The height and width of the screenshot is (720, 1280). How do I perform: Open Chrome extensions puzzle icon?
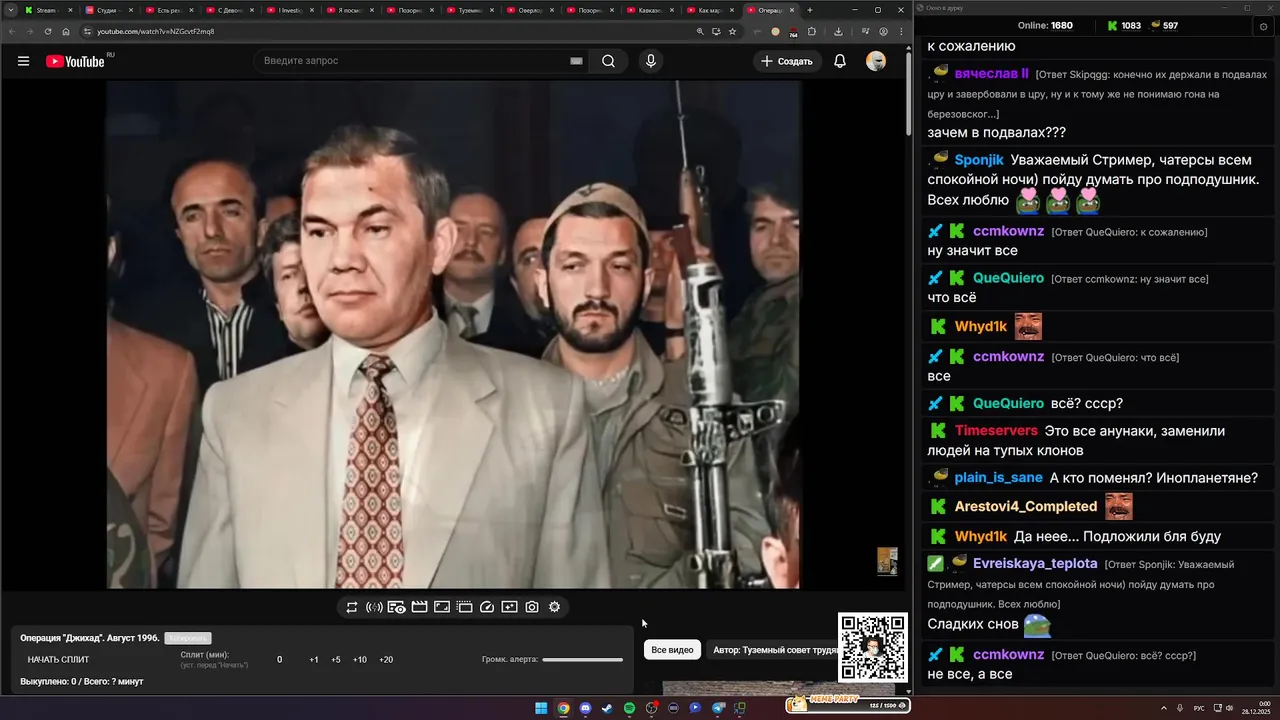811,31
